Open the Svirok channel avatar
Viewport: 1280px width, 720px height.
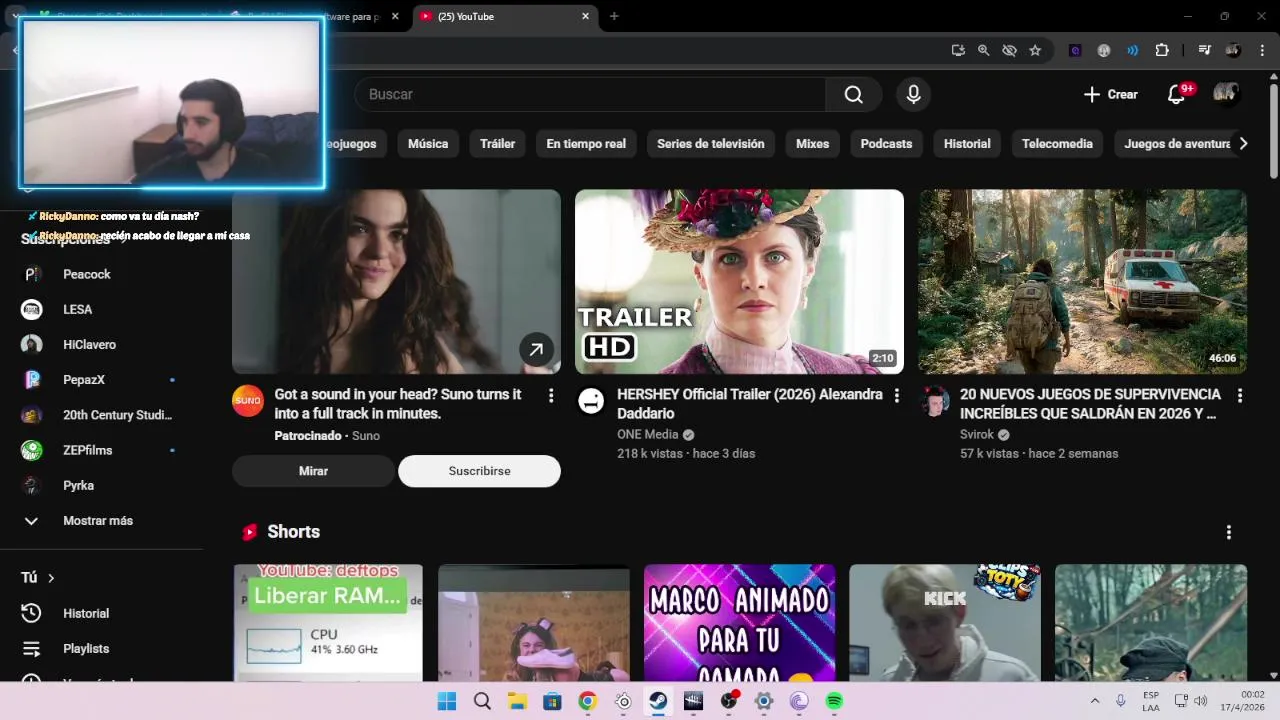click(x=935, y=401)
